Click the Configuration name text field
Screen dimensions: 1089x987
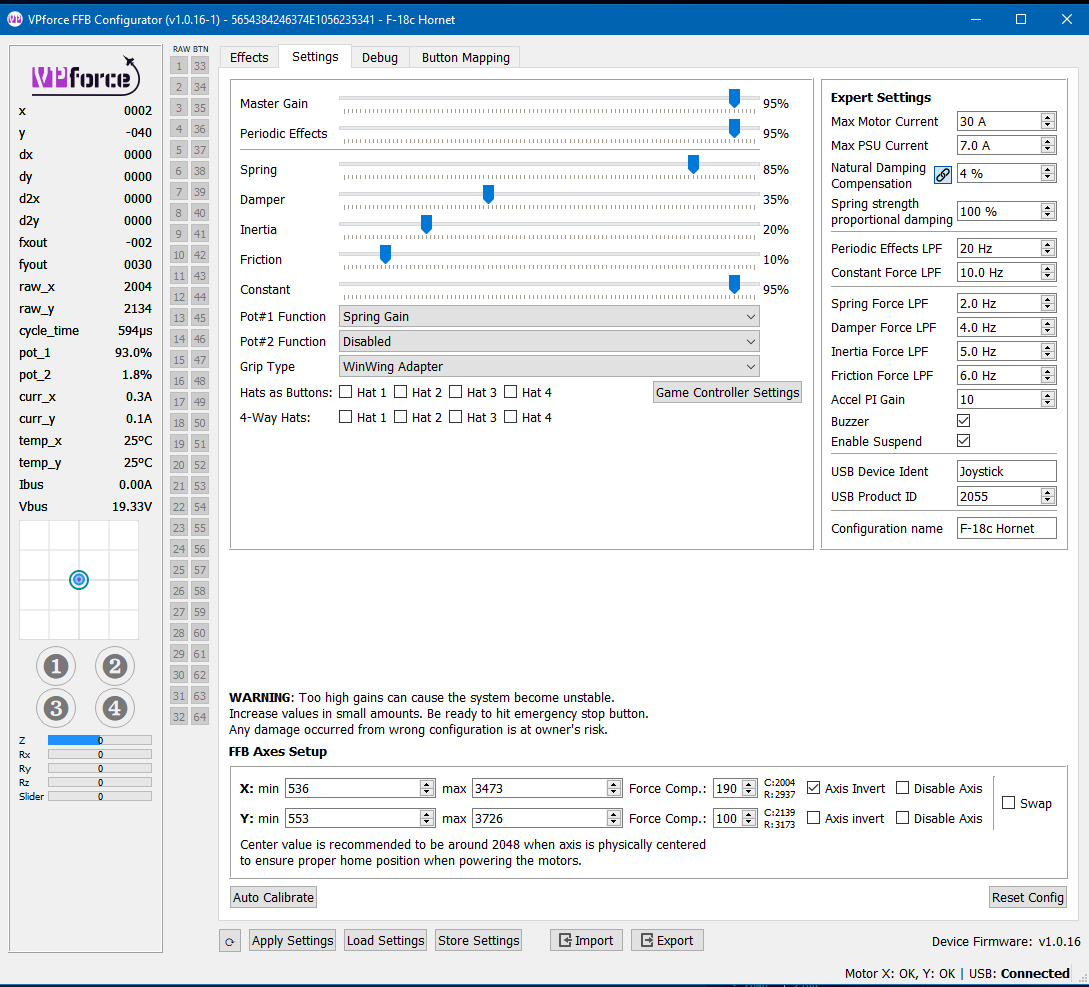click(x=1006, y=528)
